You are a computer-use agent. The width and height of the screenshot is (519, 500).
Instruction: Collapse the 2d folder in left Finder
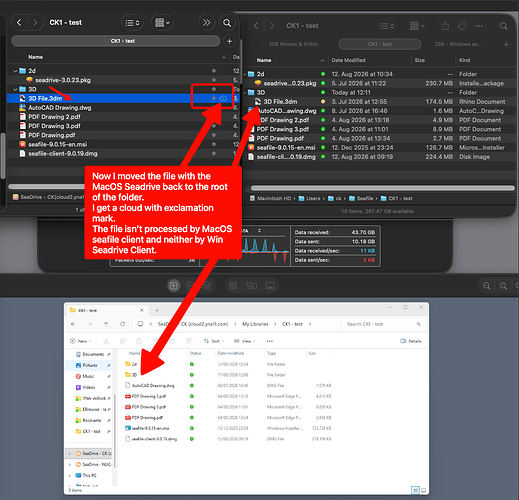15,71
